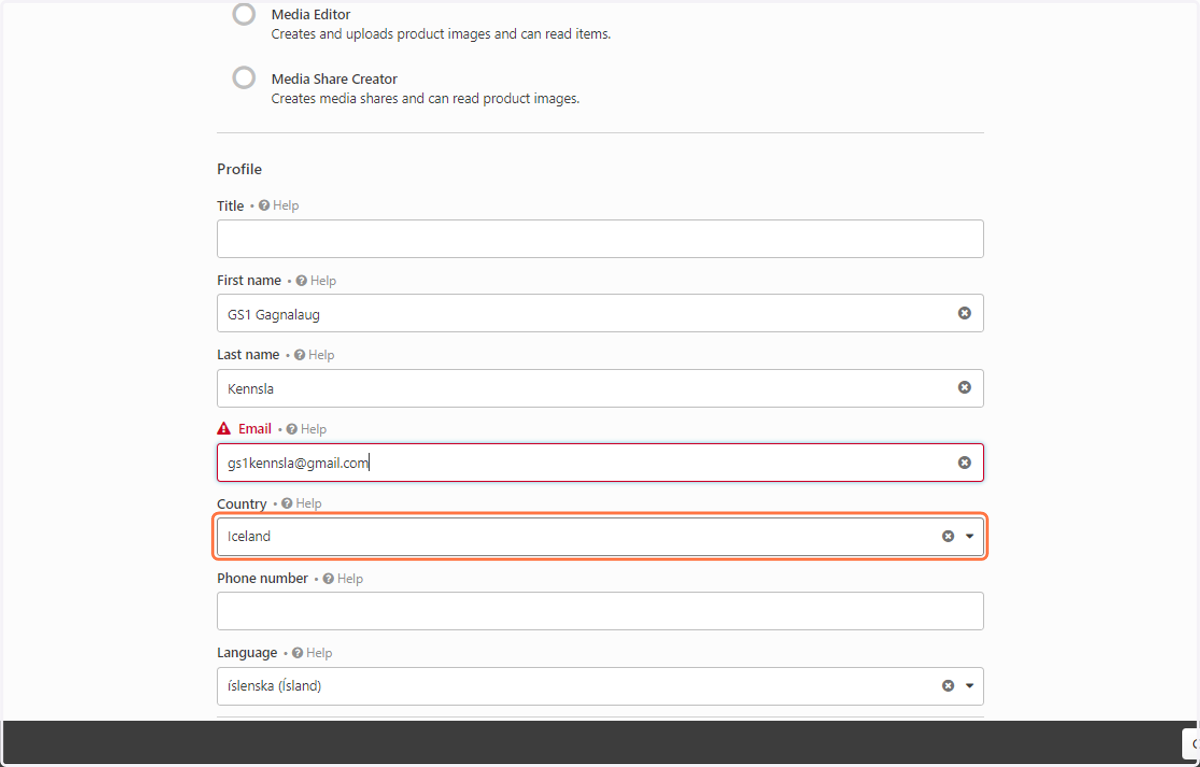The height and width of the screenshot is (767, 1200).
Task: Click the Last name input containing Kennsla
Action: pos(600,388)
